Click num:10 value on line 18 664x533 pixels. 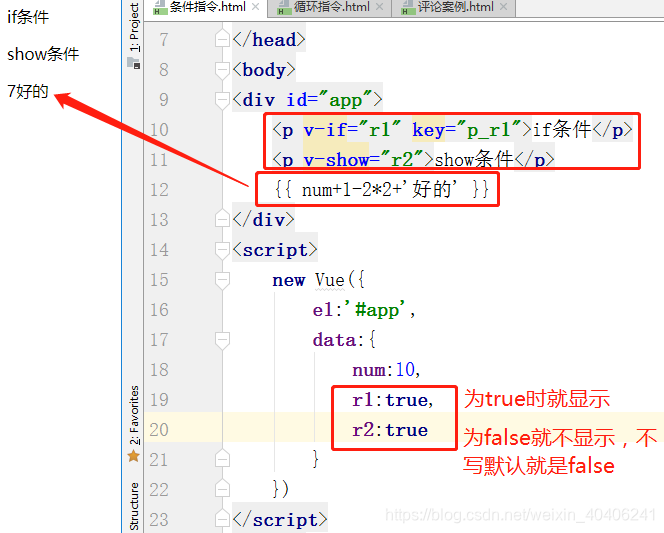pos(386,370)
